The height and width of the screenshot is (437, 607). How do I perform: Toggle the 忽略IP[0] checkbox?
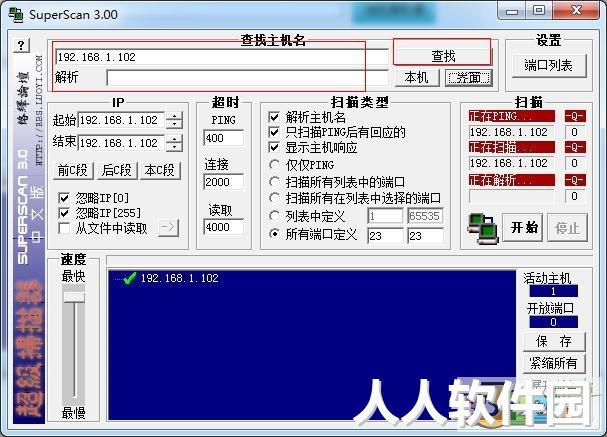(x=64, y=199)
